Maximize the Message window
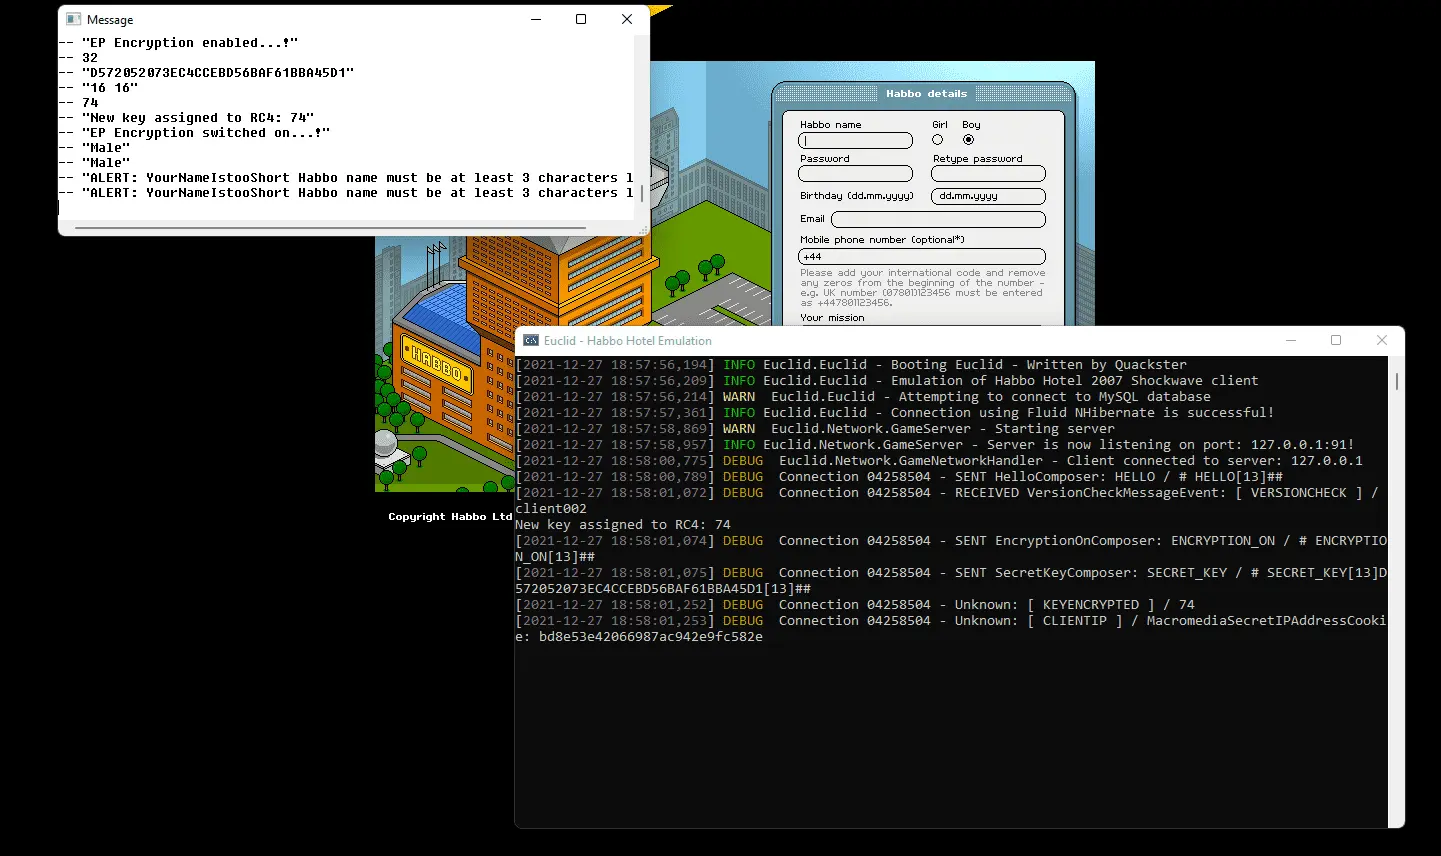Viewport: 1441px width, 856px height. [581, 19]
